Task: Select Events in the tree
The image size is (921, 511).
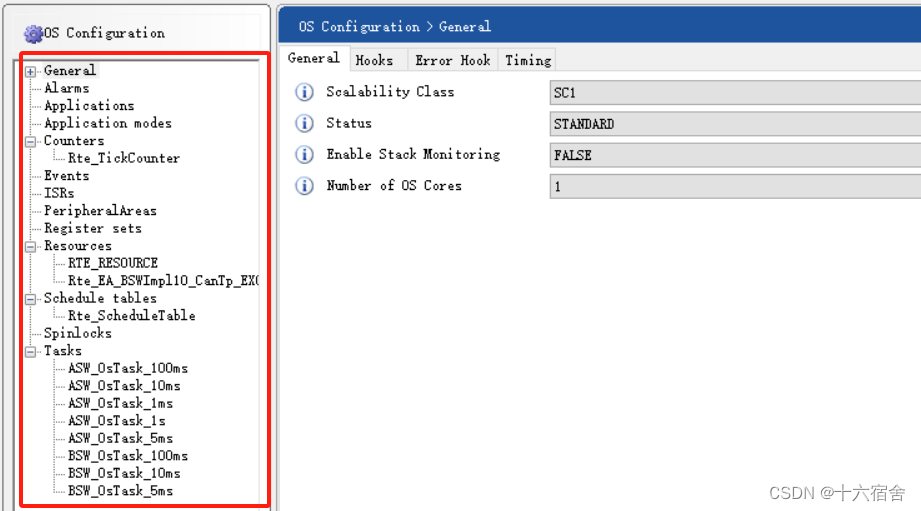Action: click(x=67, y=176)
